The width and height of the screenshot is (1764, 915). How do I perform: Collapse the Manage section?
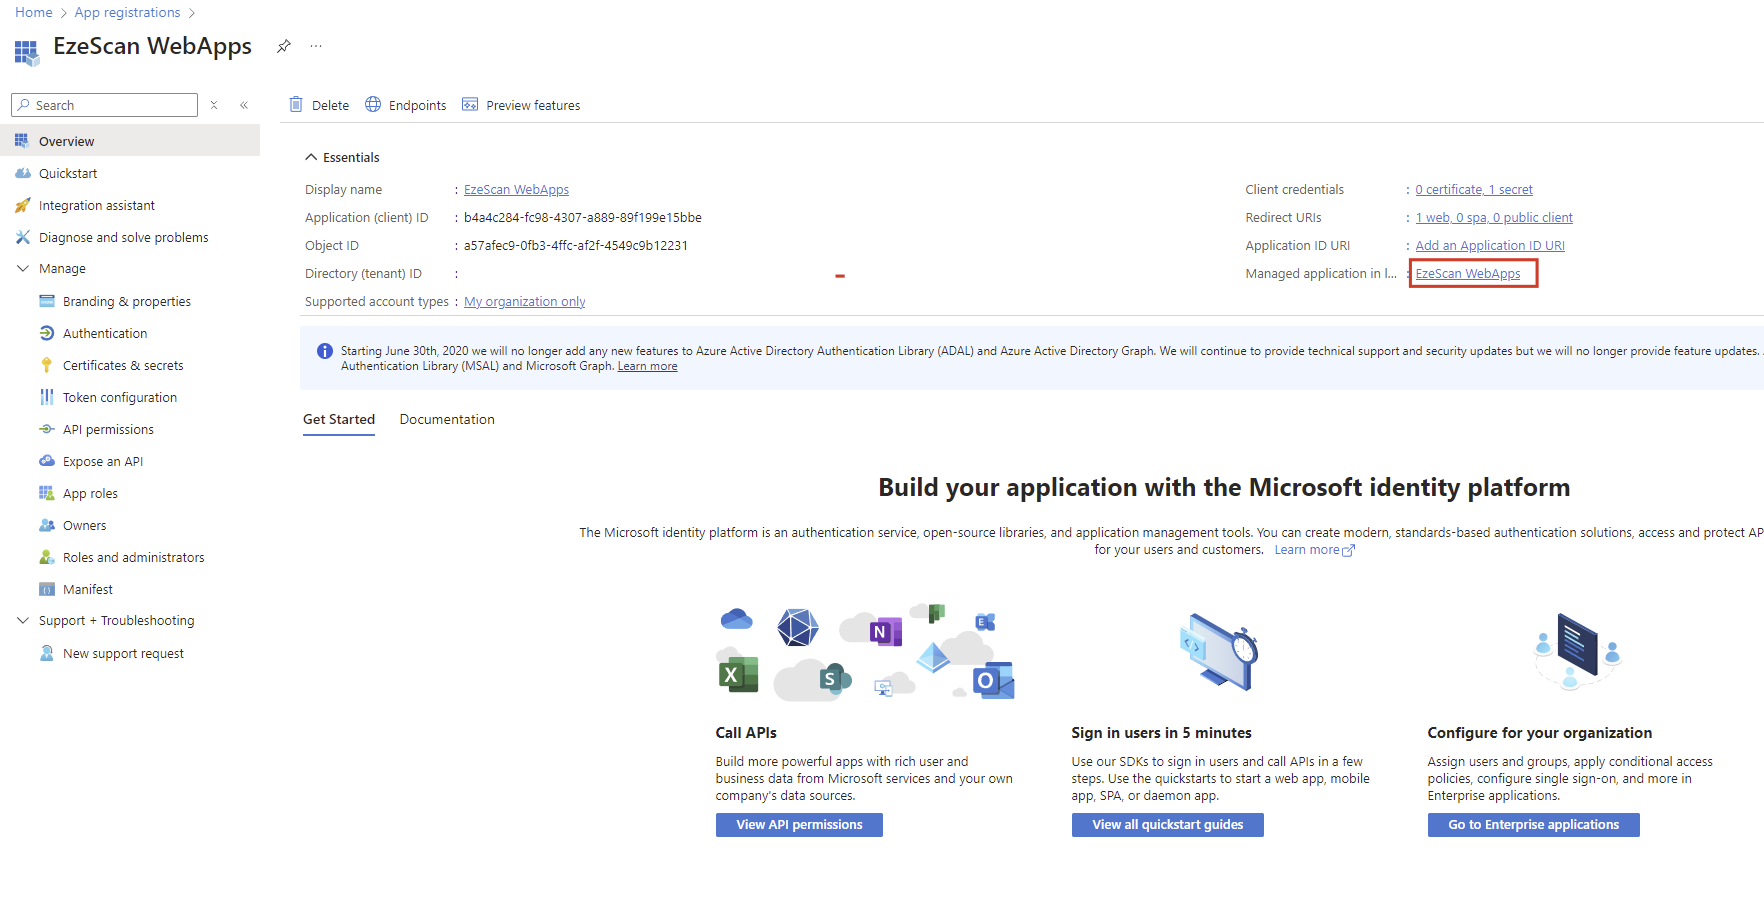[x=23, y=268]
